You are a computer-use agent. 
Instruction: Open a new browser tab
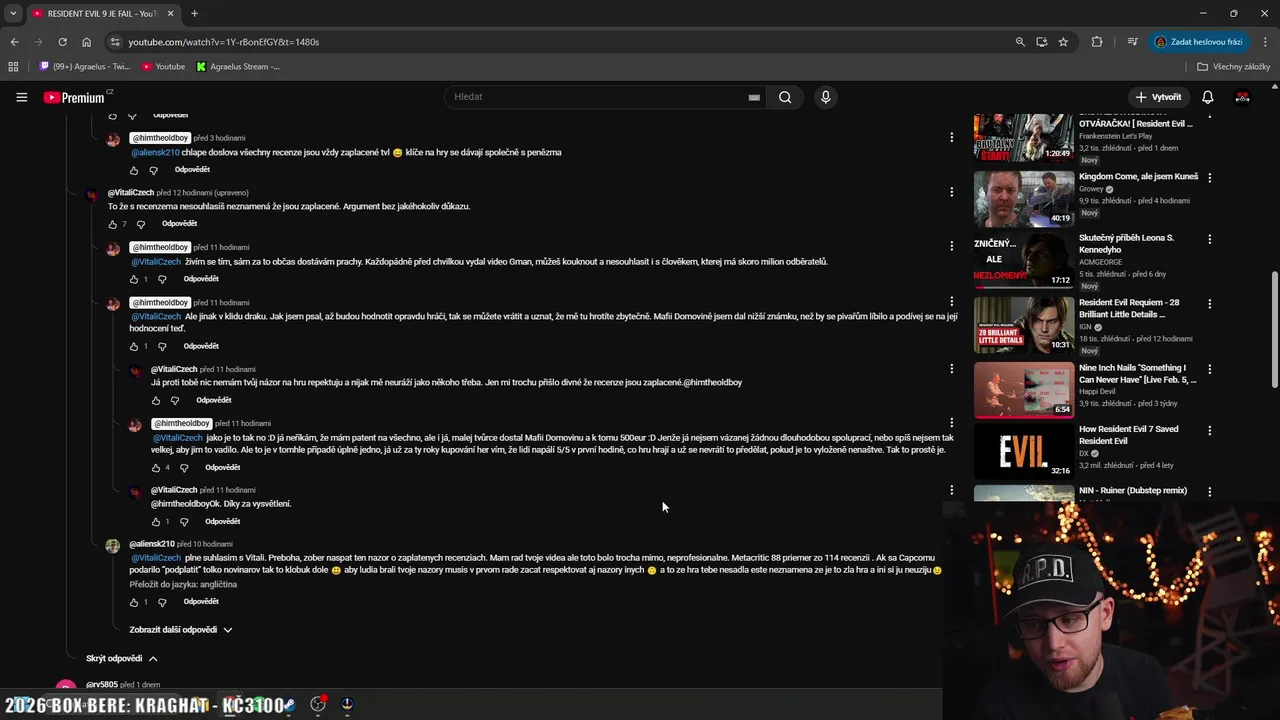click(x=194, y=13)
